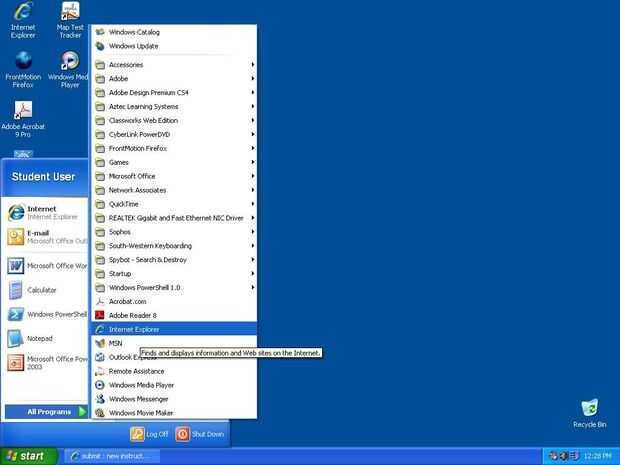
Task: Click the Student User name header
Action: (x=43, y=177)
